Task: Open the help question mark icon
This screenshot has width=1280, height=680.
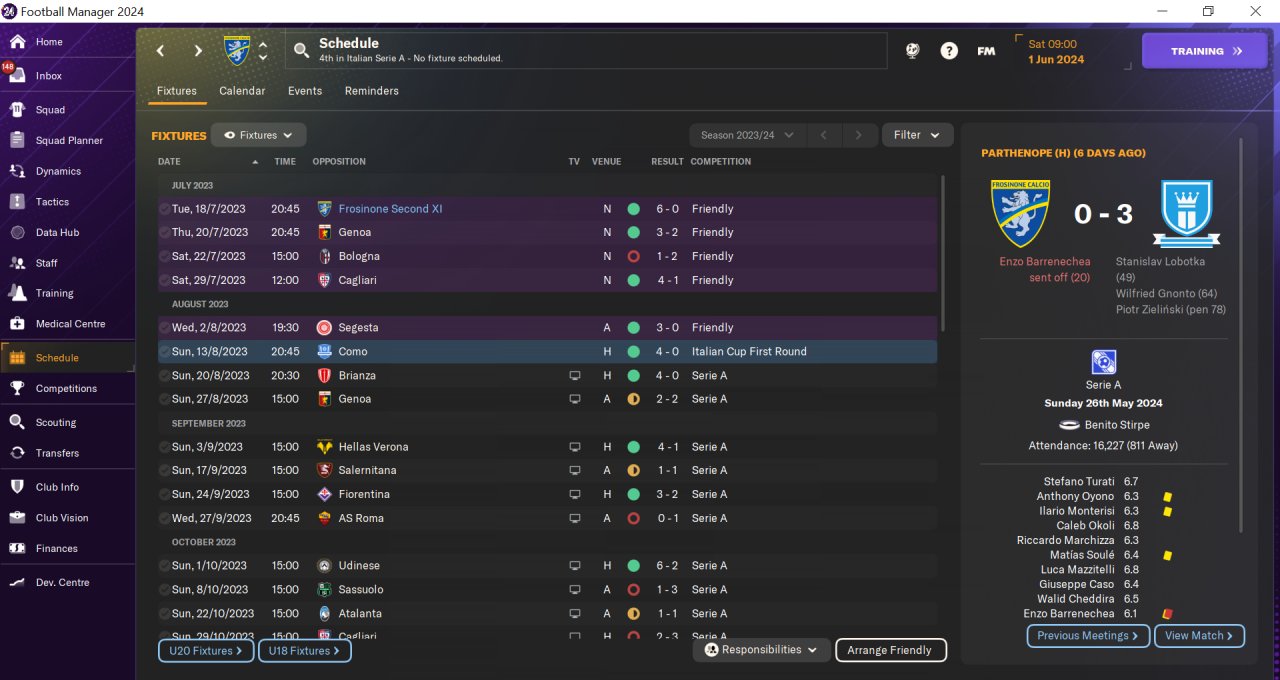Action: click(949, 51)
